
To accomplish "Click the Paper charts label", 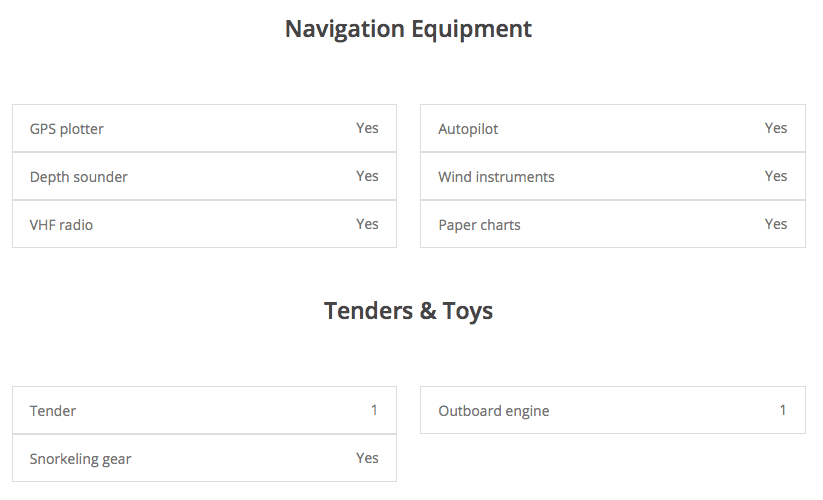I will (479, 225).
